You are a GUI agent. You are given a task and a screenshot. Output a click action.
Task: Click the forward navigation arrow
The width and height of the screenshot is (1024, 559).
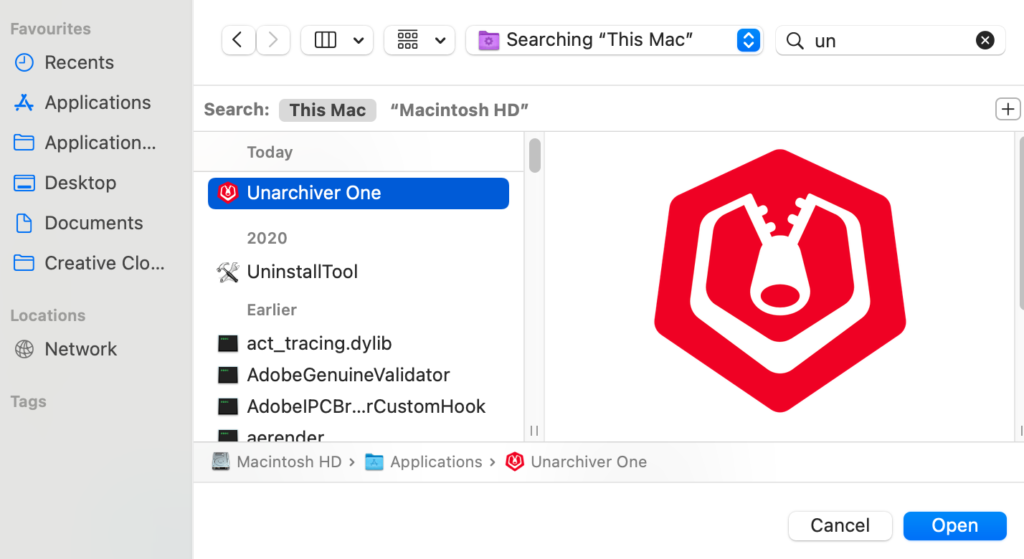(x=273, y=40)
